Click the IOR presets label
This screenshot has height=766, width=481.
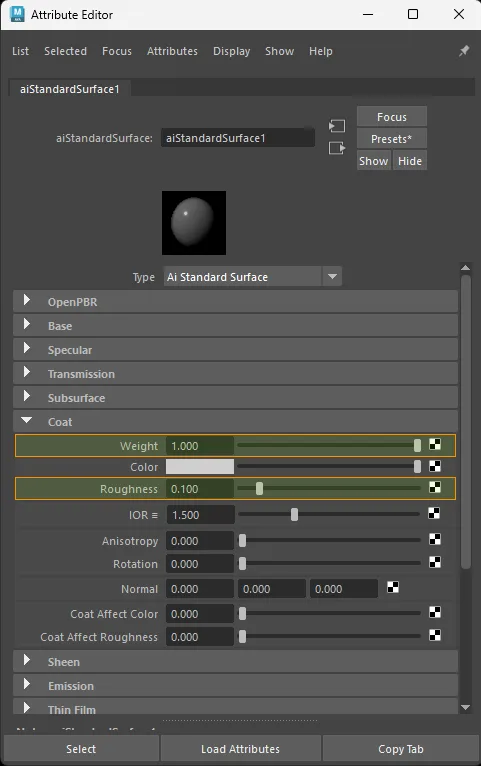point(143,515)
